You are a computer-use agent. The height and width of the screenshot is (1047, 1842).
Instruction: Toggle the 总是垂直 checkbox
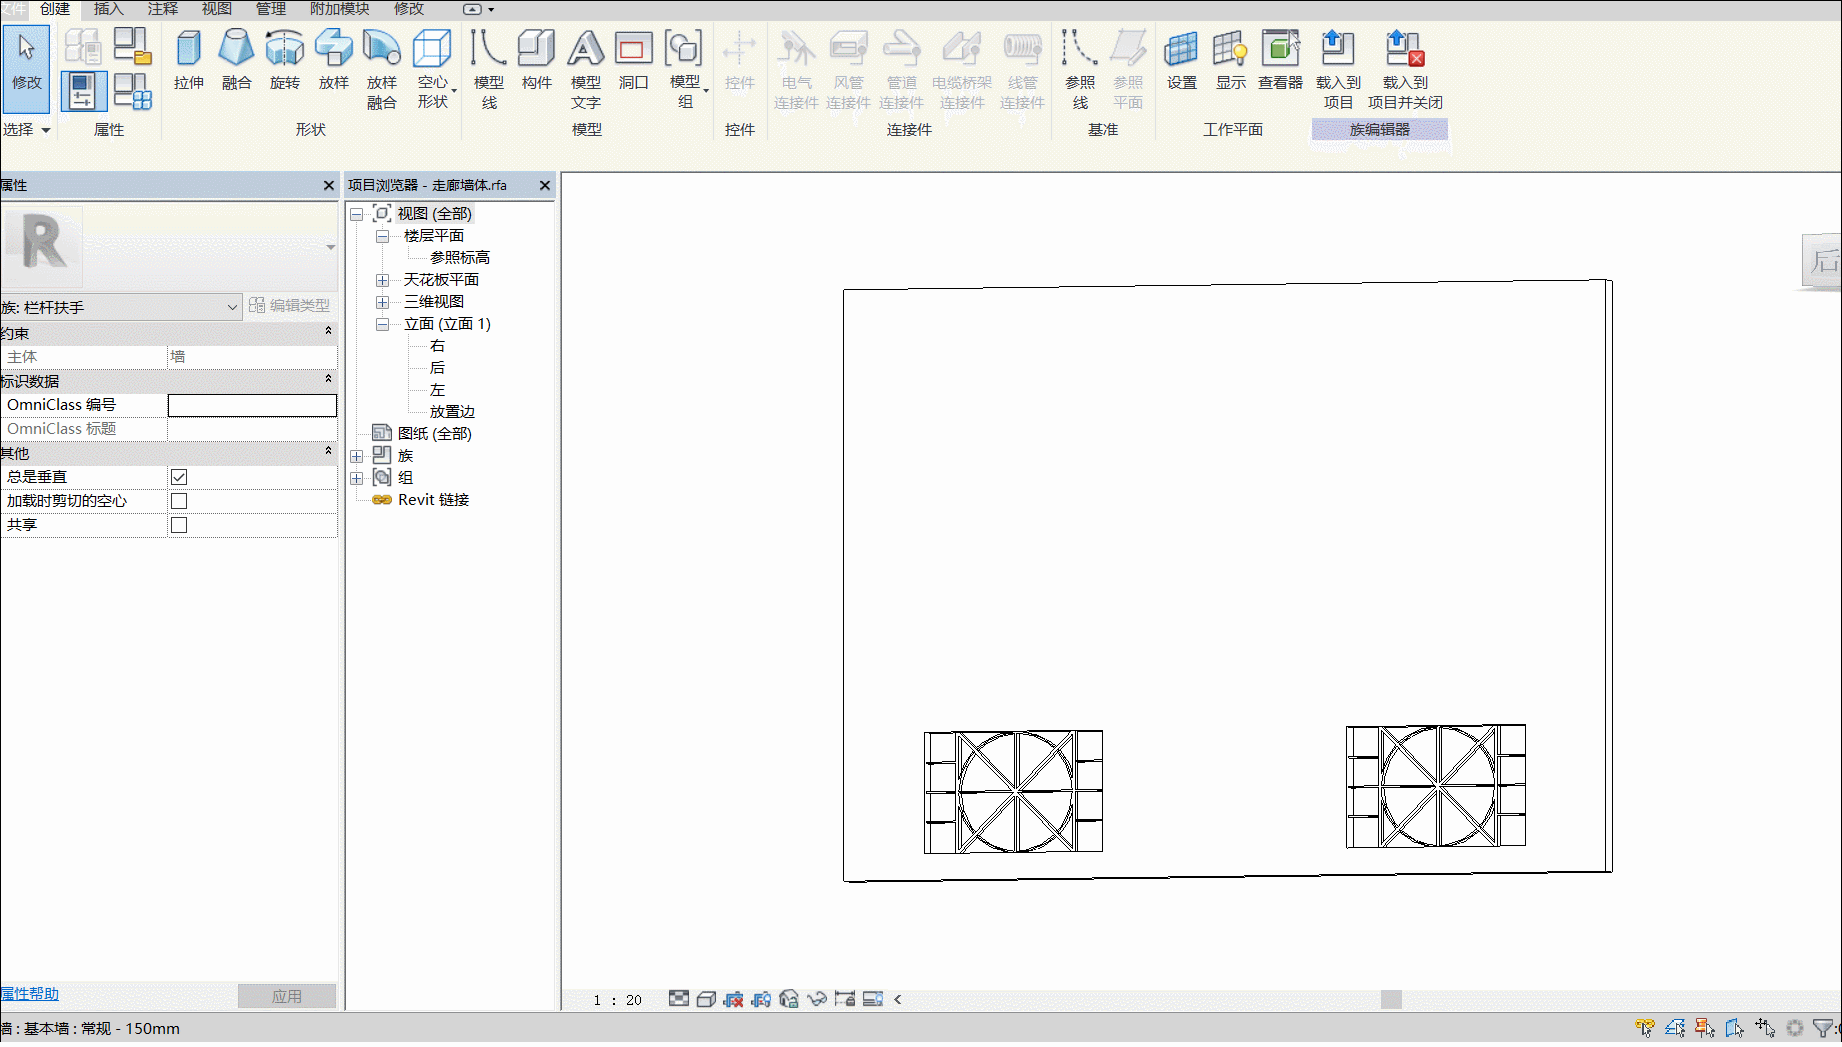point(179,477)
